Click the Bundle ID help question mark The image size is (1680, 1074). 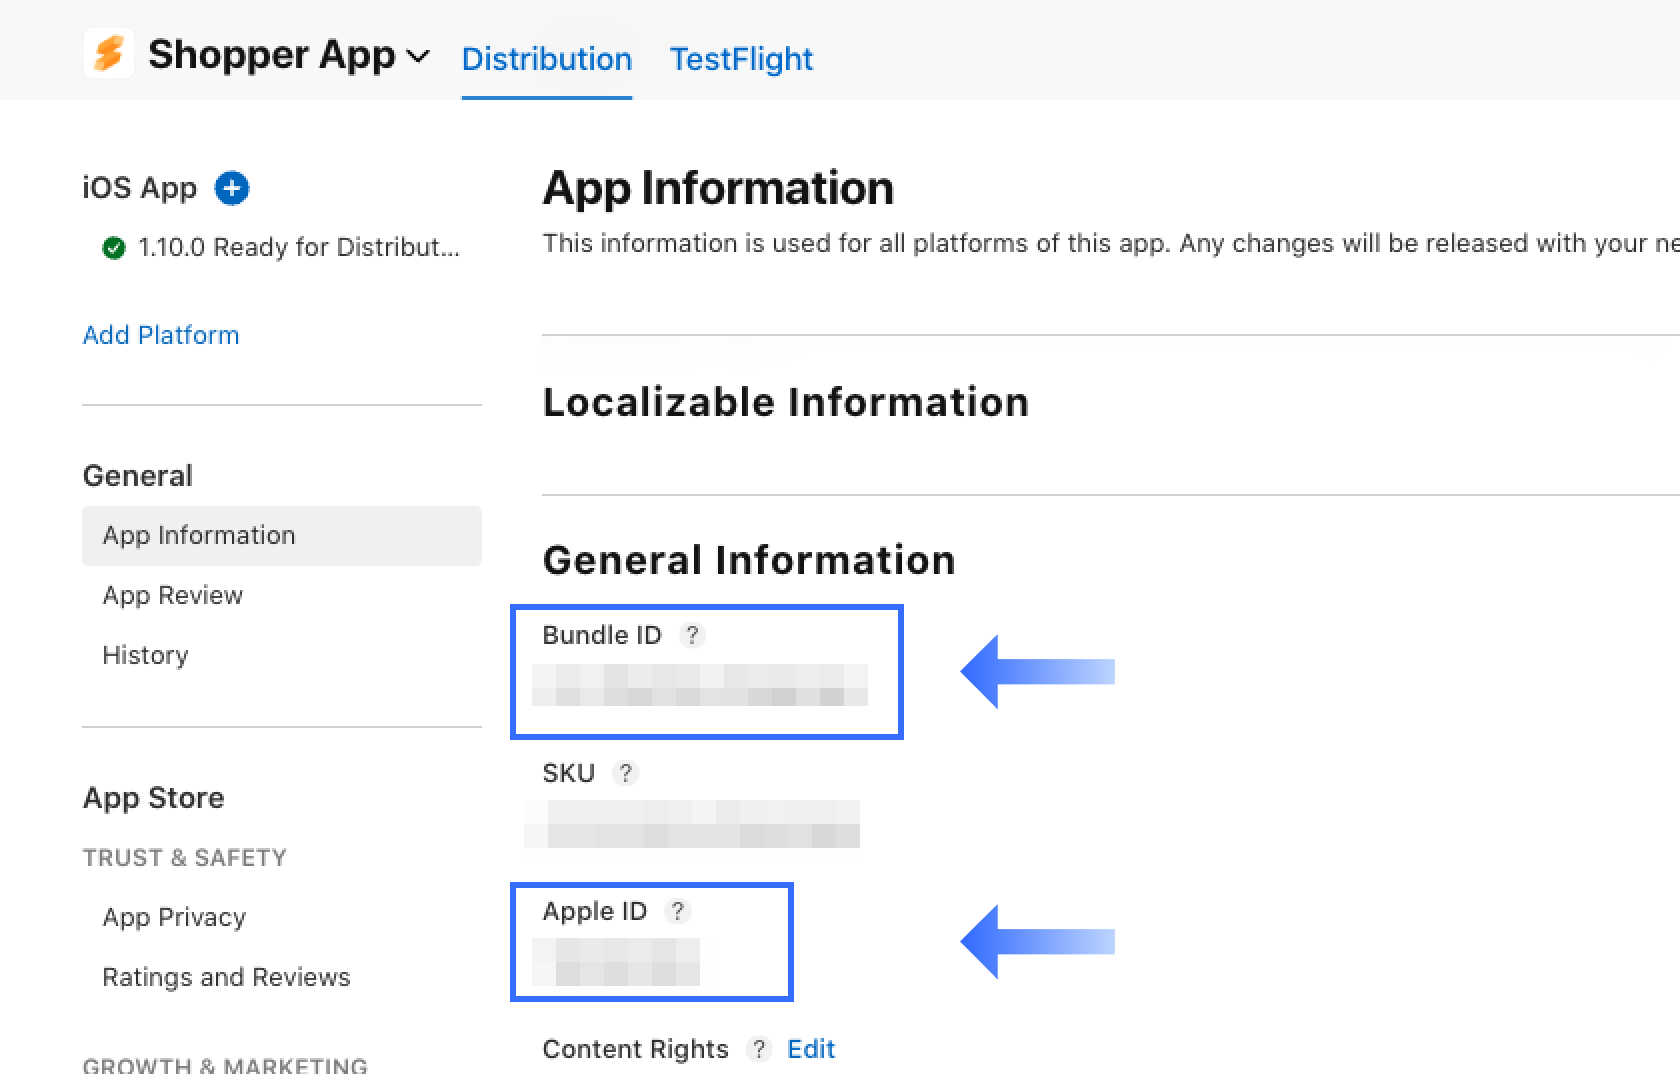(692, 635)
